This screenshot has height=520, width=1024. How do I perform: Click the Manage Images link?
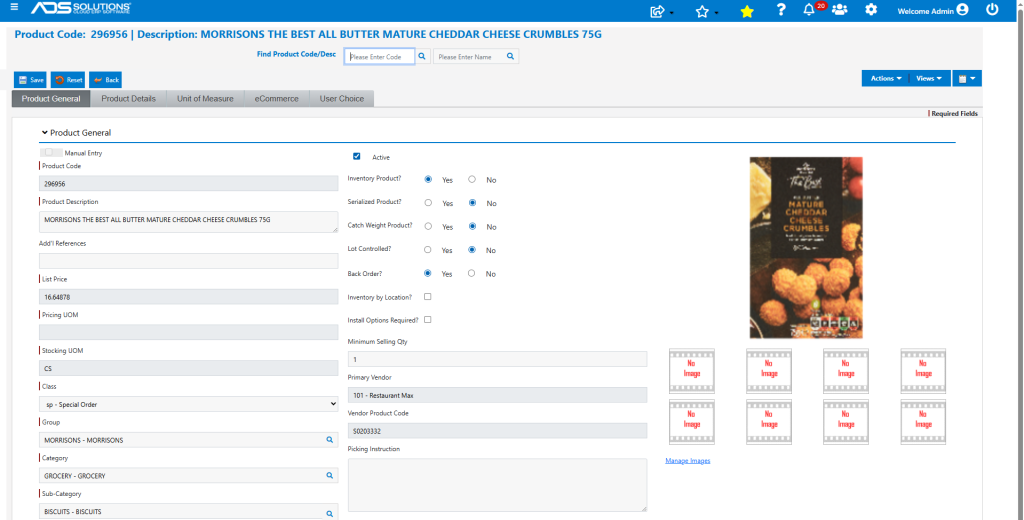(x=688, y=461)
